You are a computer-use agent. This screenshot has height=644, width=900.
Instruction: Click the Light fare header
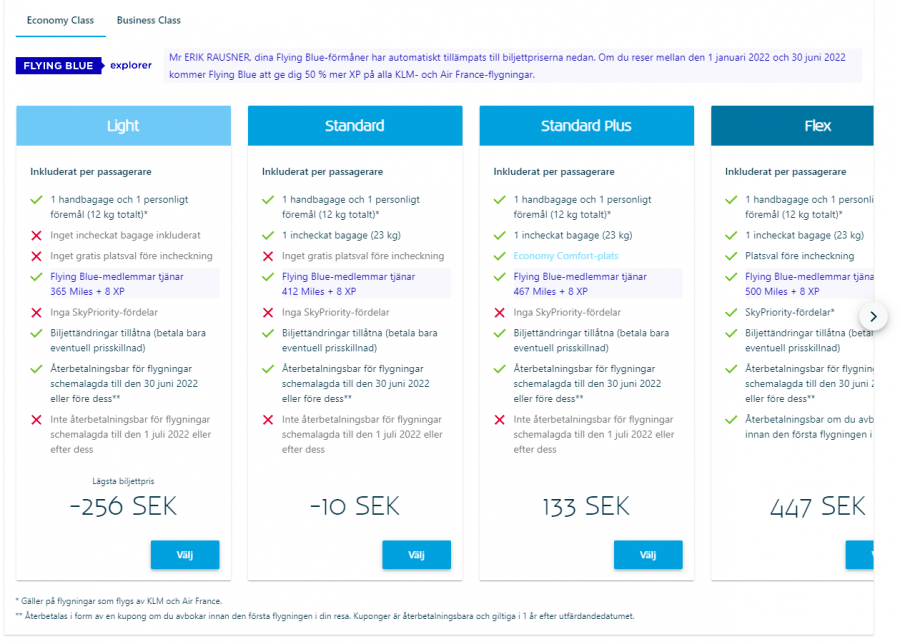[x=123, y=126]
